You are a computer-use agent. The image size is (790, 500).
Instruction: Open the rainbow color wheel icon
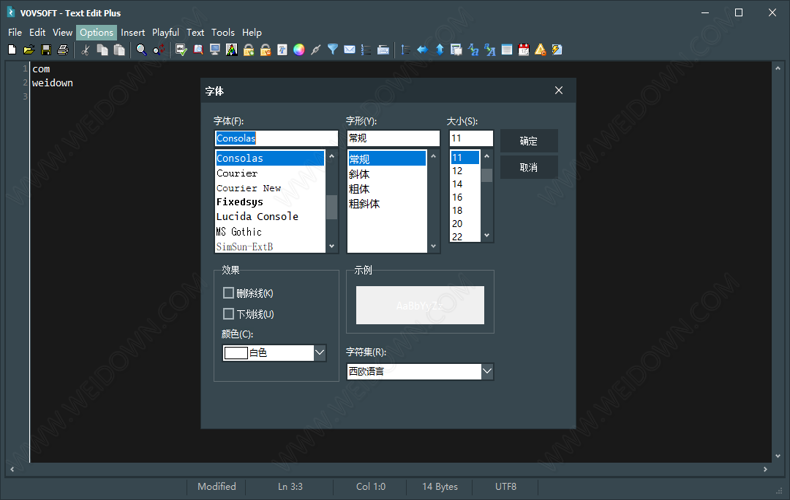pyautogui.click(x=299, y=49)
